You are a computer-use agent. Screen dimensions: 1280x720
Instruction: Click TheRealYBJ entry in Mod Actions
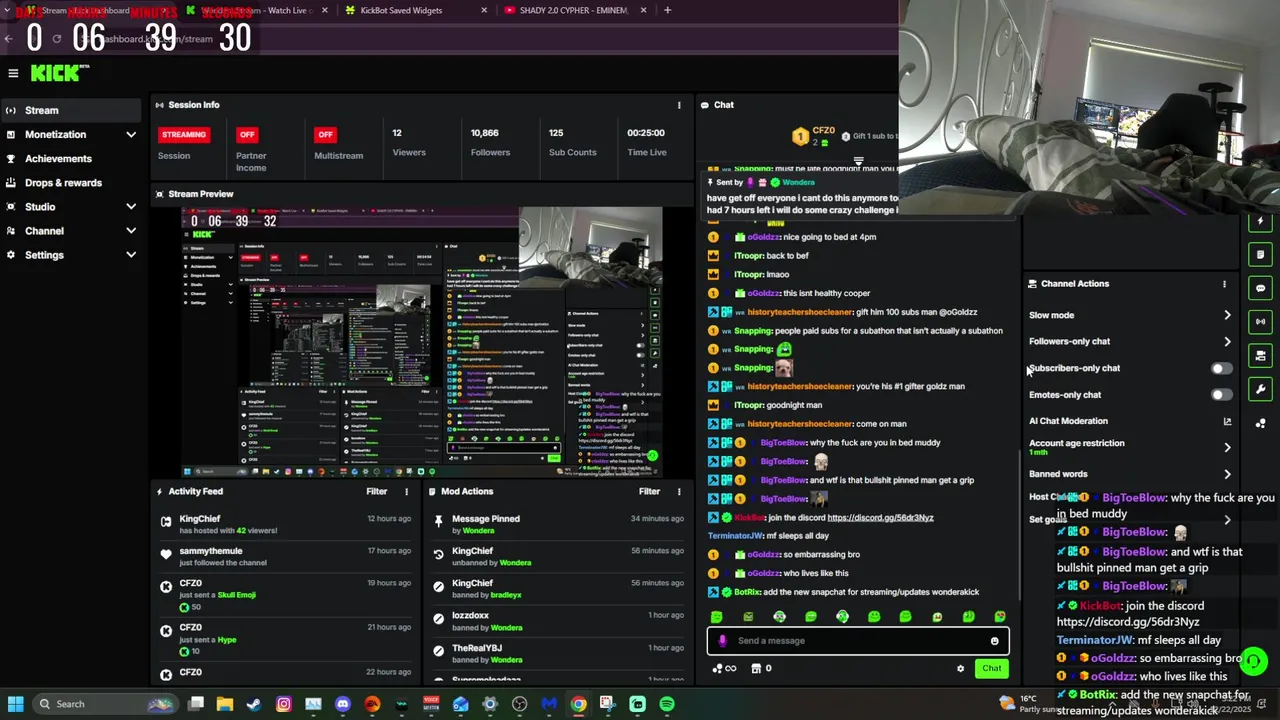point(477,648)
